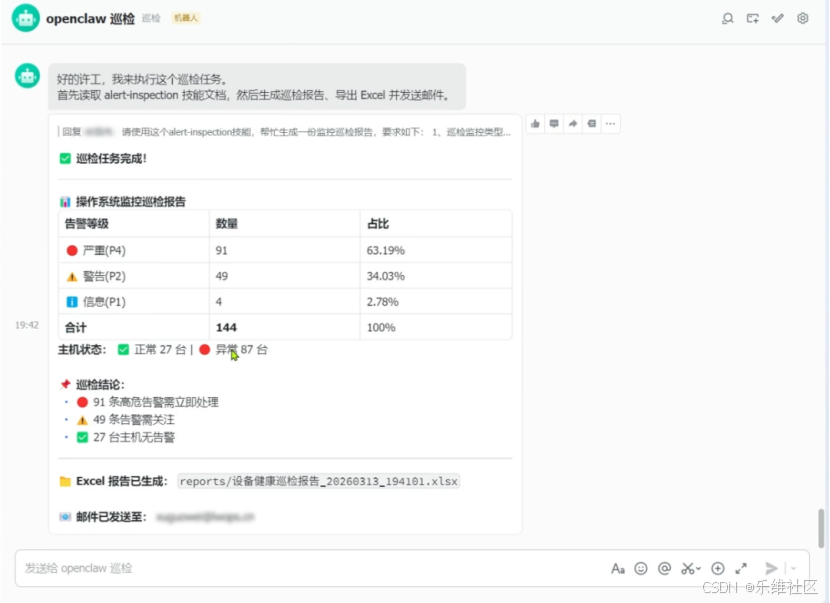Open chat settings gear icon
Screen dimensions: 830x603
click(x=803, y=19)
